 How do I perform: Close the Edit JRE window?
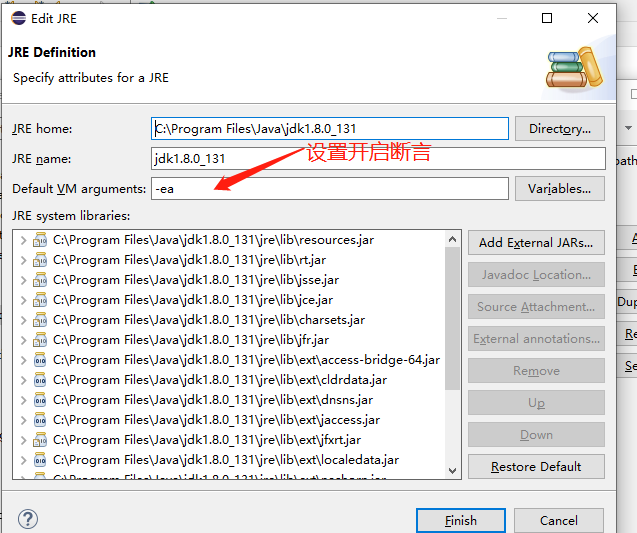pyautogui.click(x=593, y=18)
